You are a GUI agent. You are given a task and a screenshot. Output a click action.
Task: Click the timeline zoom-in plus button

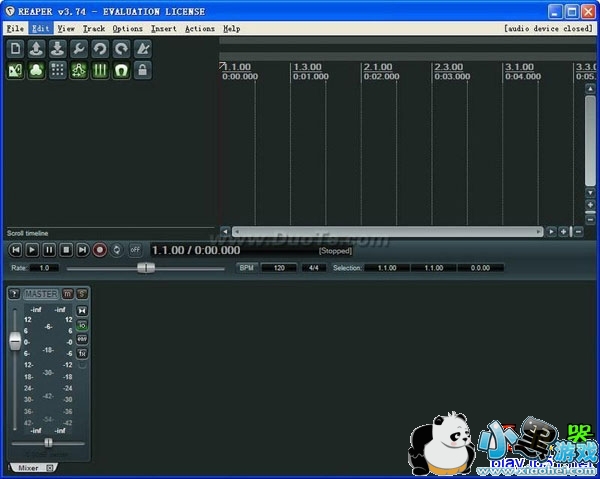click(x=564, y=231)
